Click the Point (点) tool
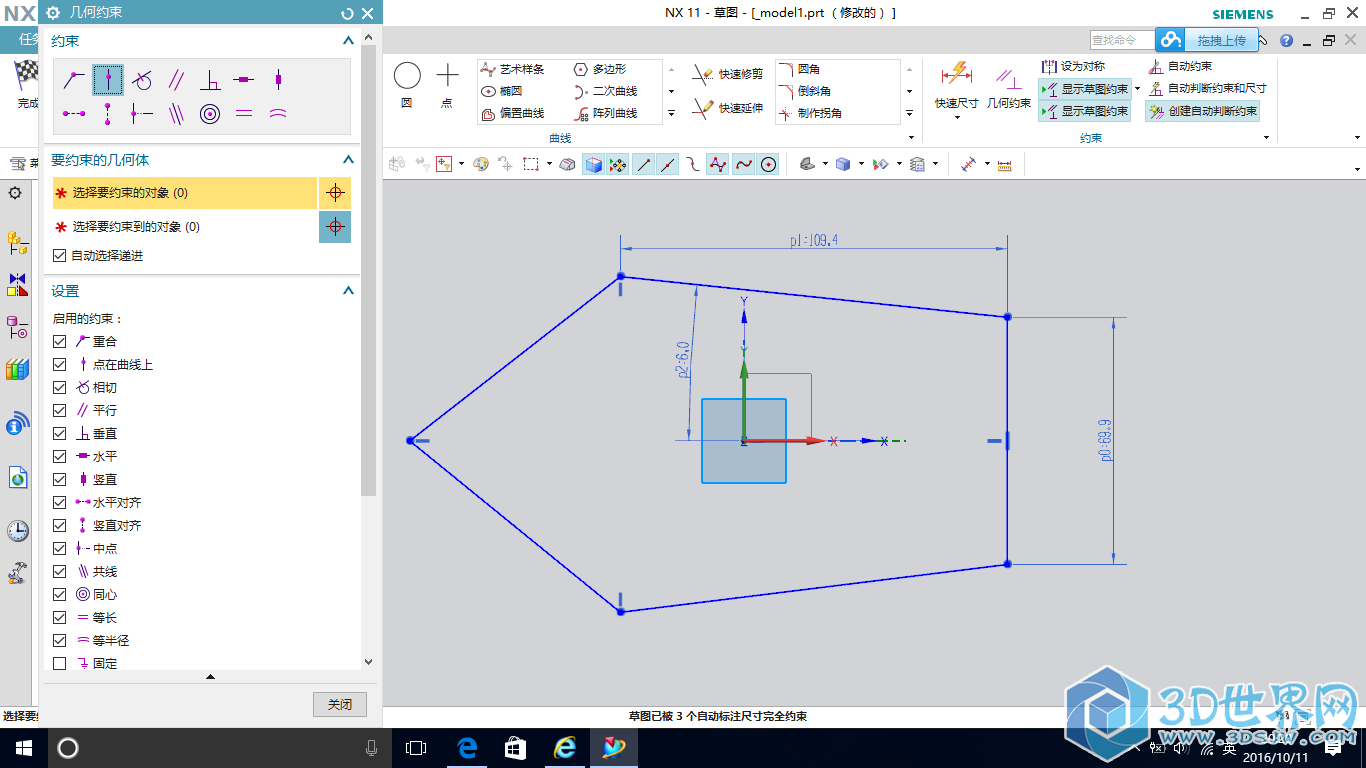1366x768 pixels. 447,84
